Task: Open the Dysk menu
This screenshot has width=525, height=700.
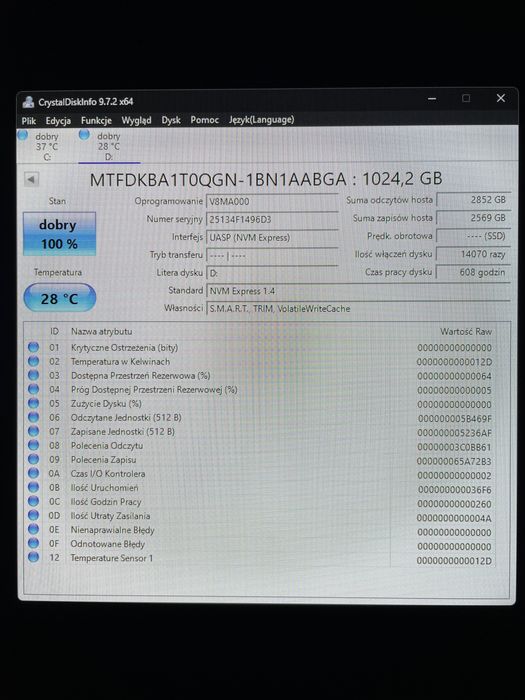Action: click(171, 120)
